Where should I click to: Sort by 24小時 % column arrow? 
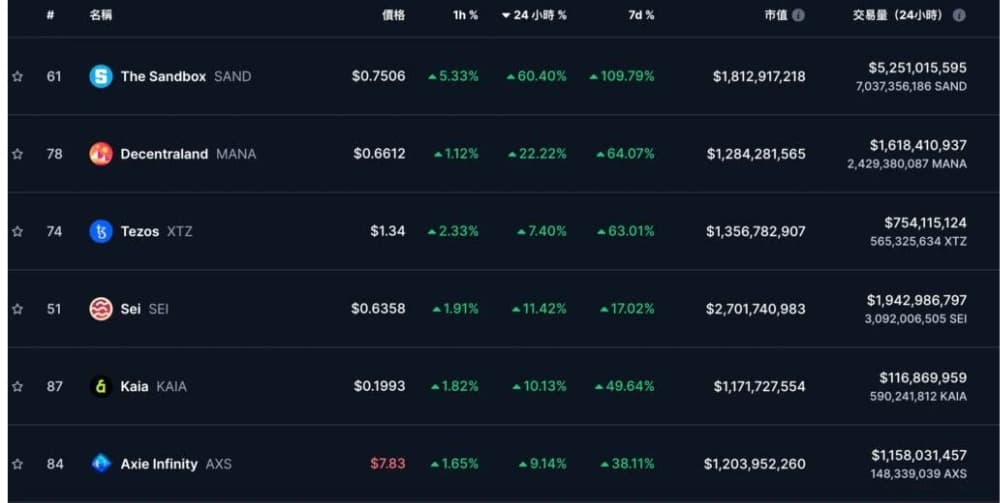(506, 15)
